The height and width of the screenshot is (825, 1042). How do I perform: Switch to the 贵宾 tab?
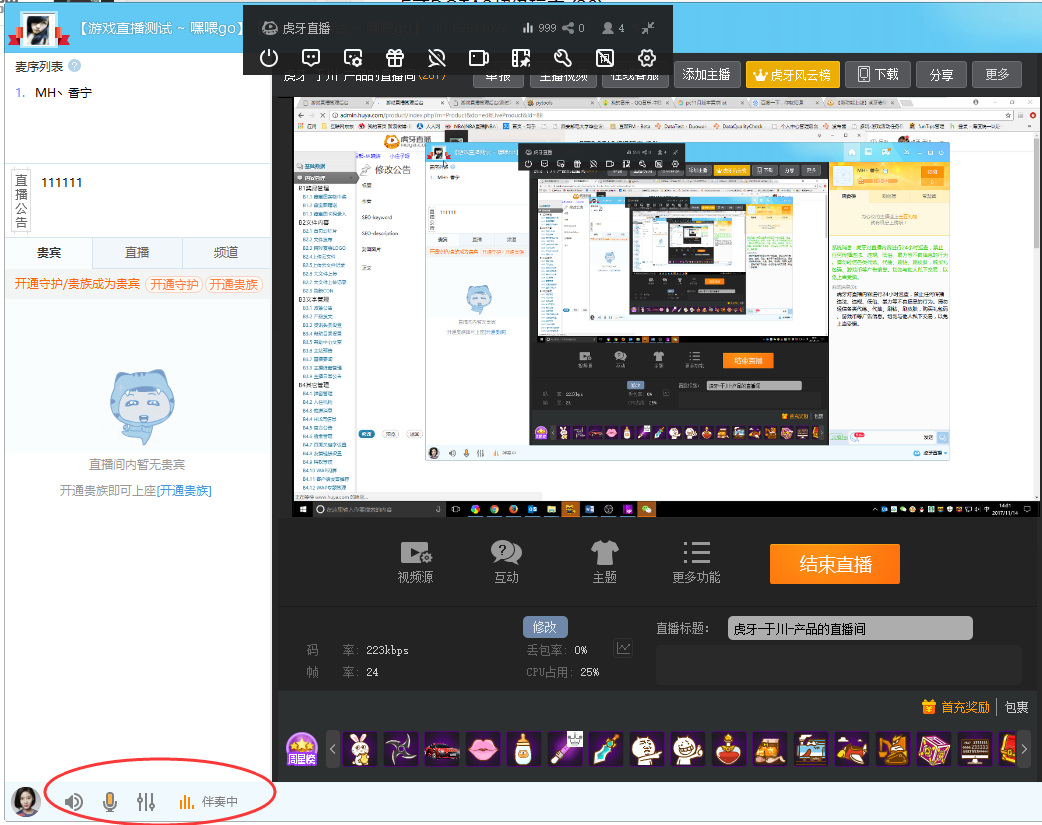point(49,253)
